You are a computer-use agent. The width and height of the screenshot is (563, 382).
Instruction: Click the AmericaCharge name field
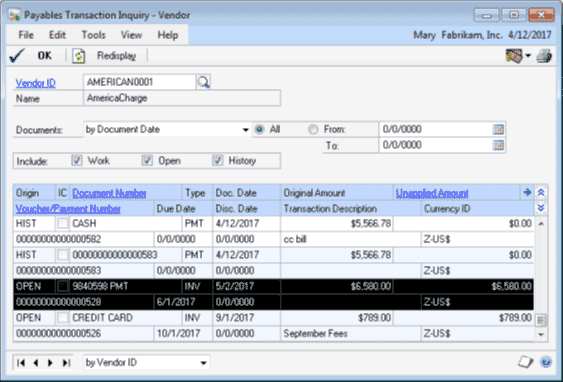(x=182, y=98)
